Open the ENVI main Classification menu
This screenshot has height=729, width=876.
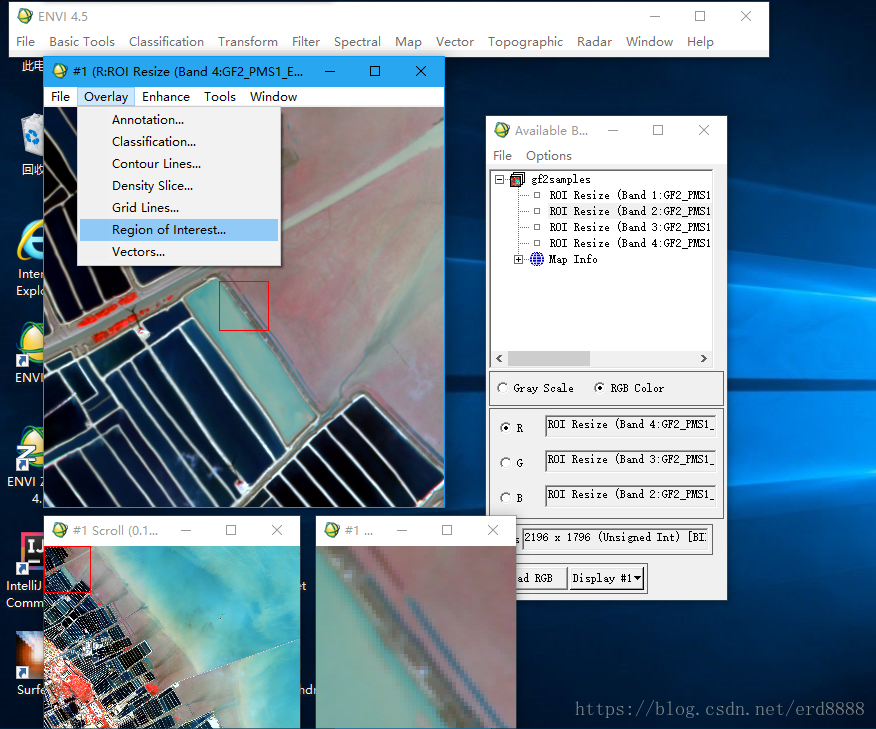coord(166,41)
